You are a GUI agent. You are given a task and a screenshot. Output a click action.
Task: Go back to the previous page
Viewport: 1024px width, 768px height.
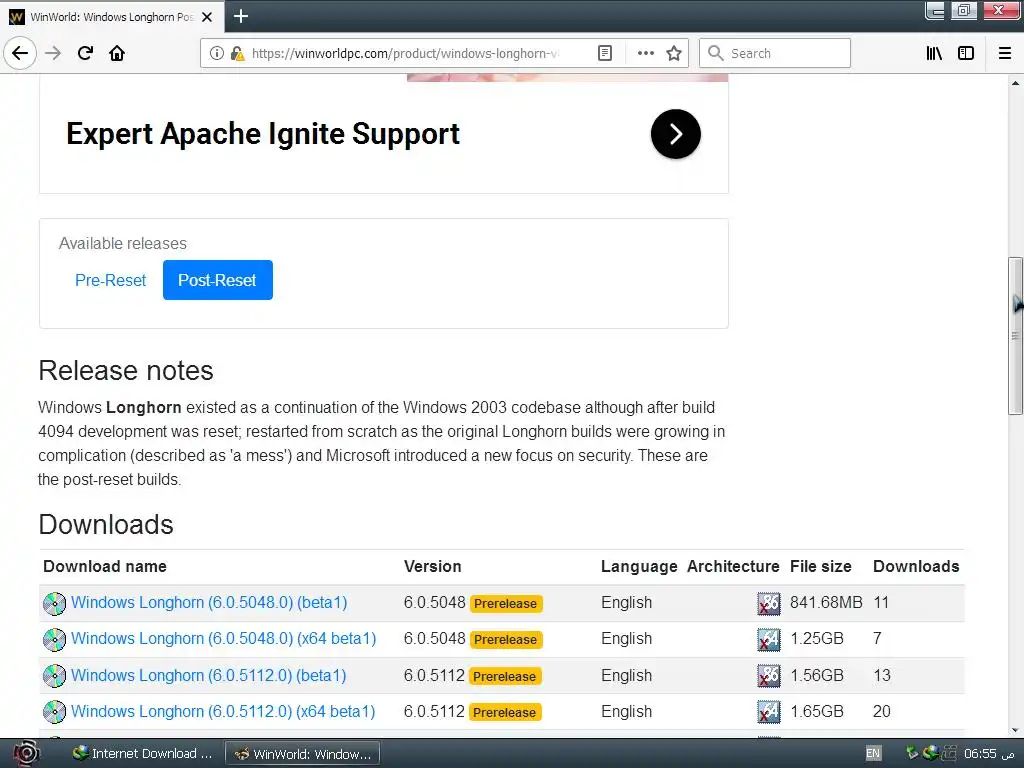click(x=20, y=53)
